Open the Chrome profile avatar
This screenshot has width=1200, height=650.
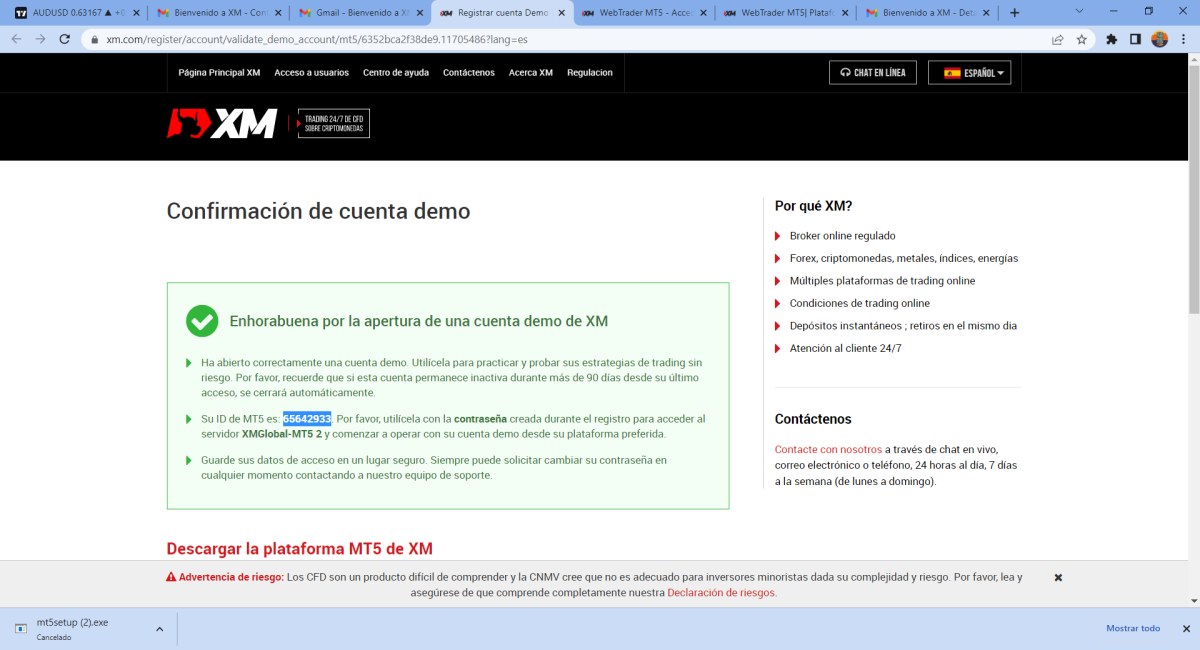(1160, 39)
